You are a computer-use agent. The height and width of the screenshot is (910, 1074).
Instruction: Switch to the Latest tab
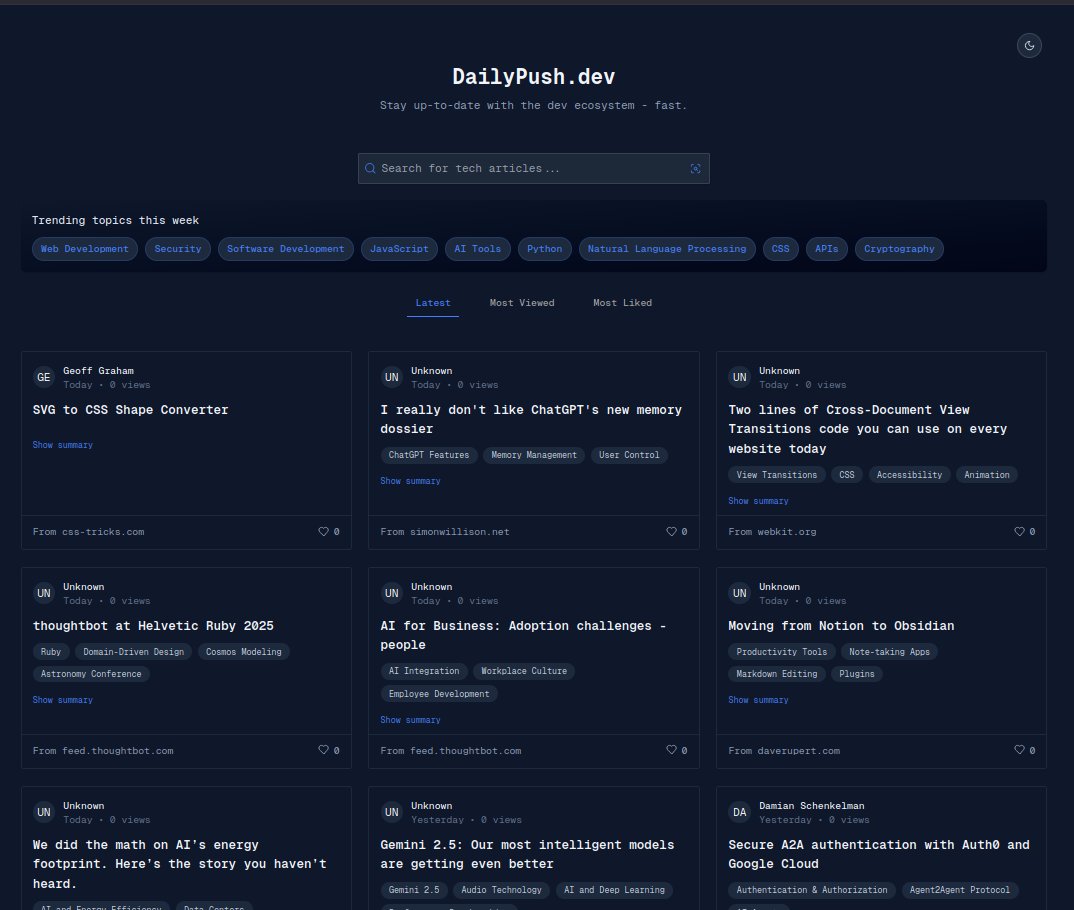[x=433, y=303]
